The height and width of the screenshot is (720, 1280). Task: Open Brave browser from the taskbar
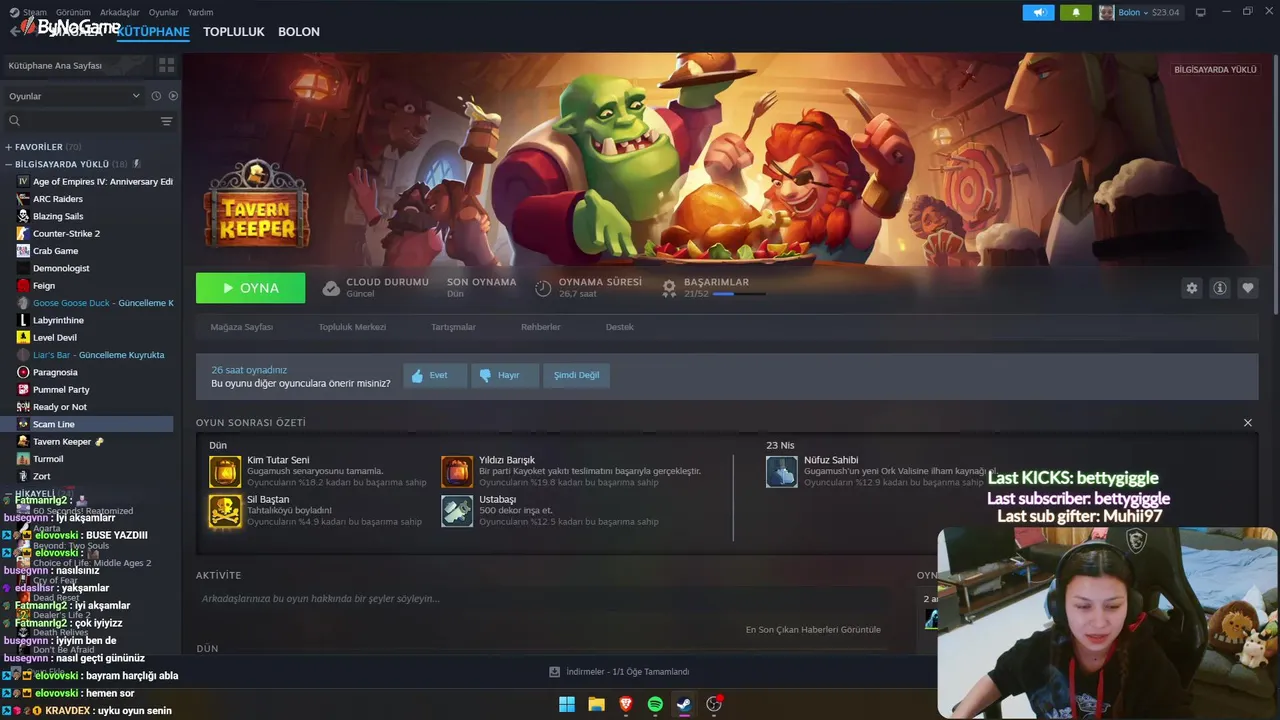[626, 704]
